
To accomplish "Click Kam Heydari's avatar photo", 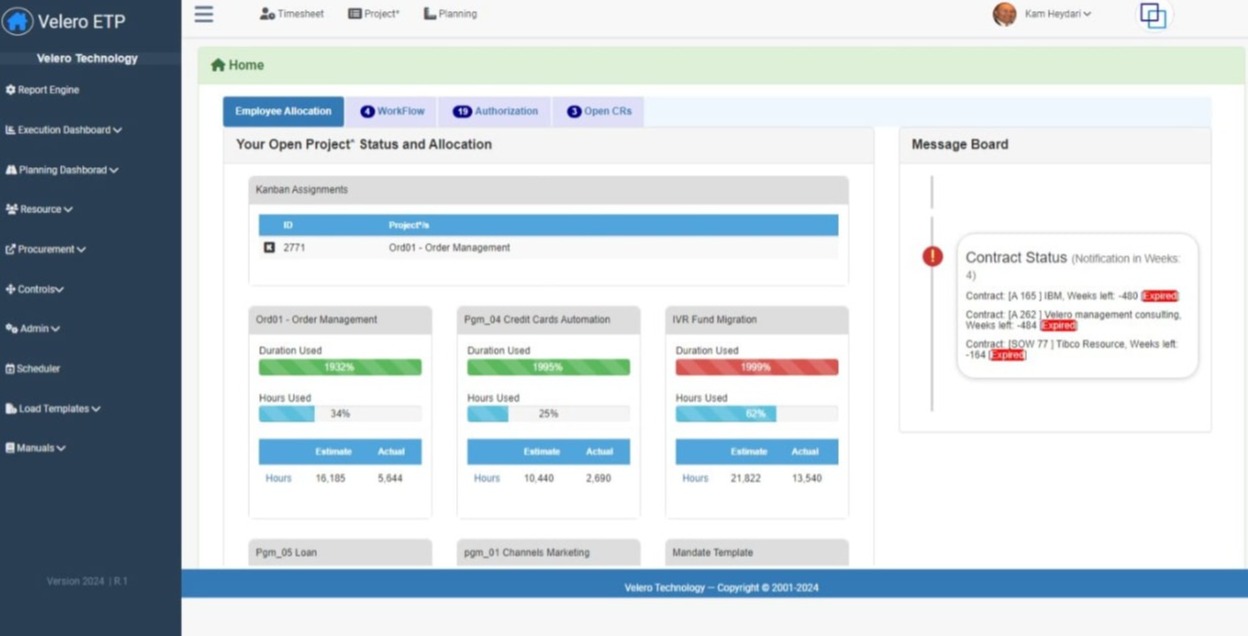I will pyautogui.click(x=1005, y=14).
